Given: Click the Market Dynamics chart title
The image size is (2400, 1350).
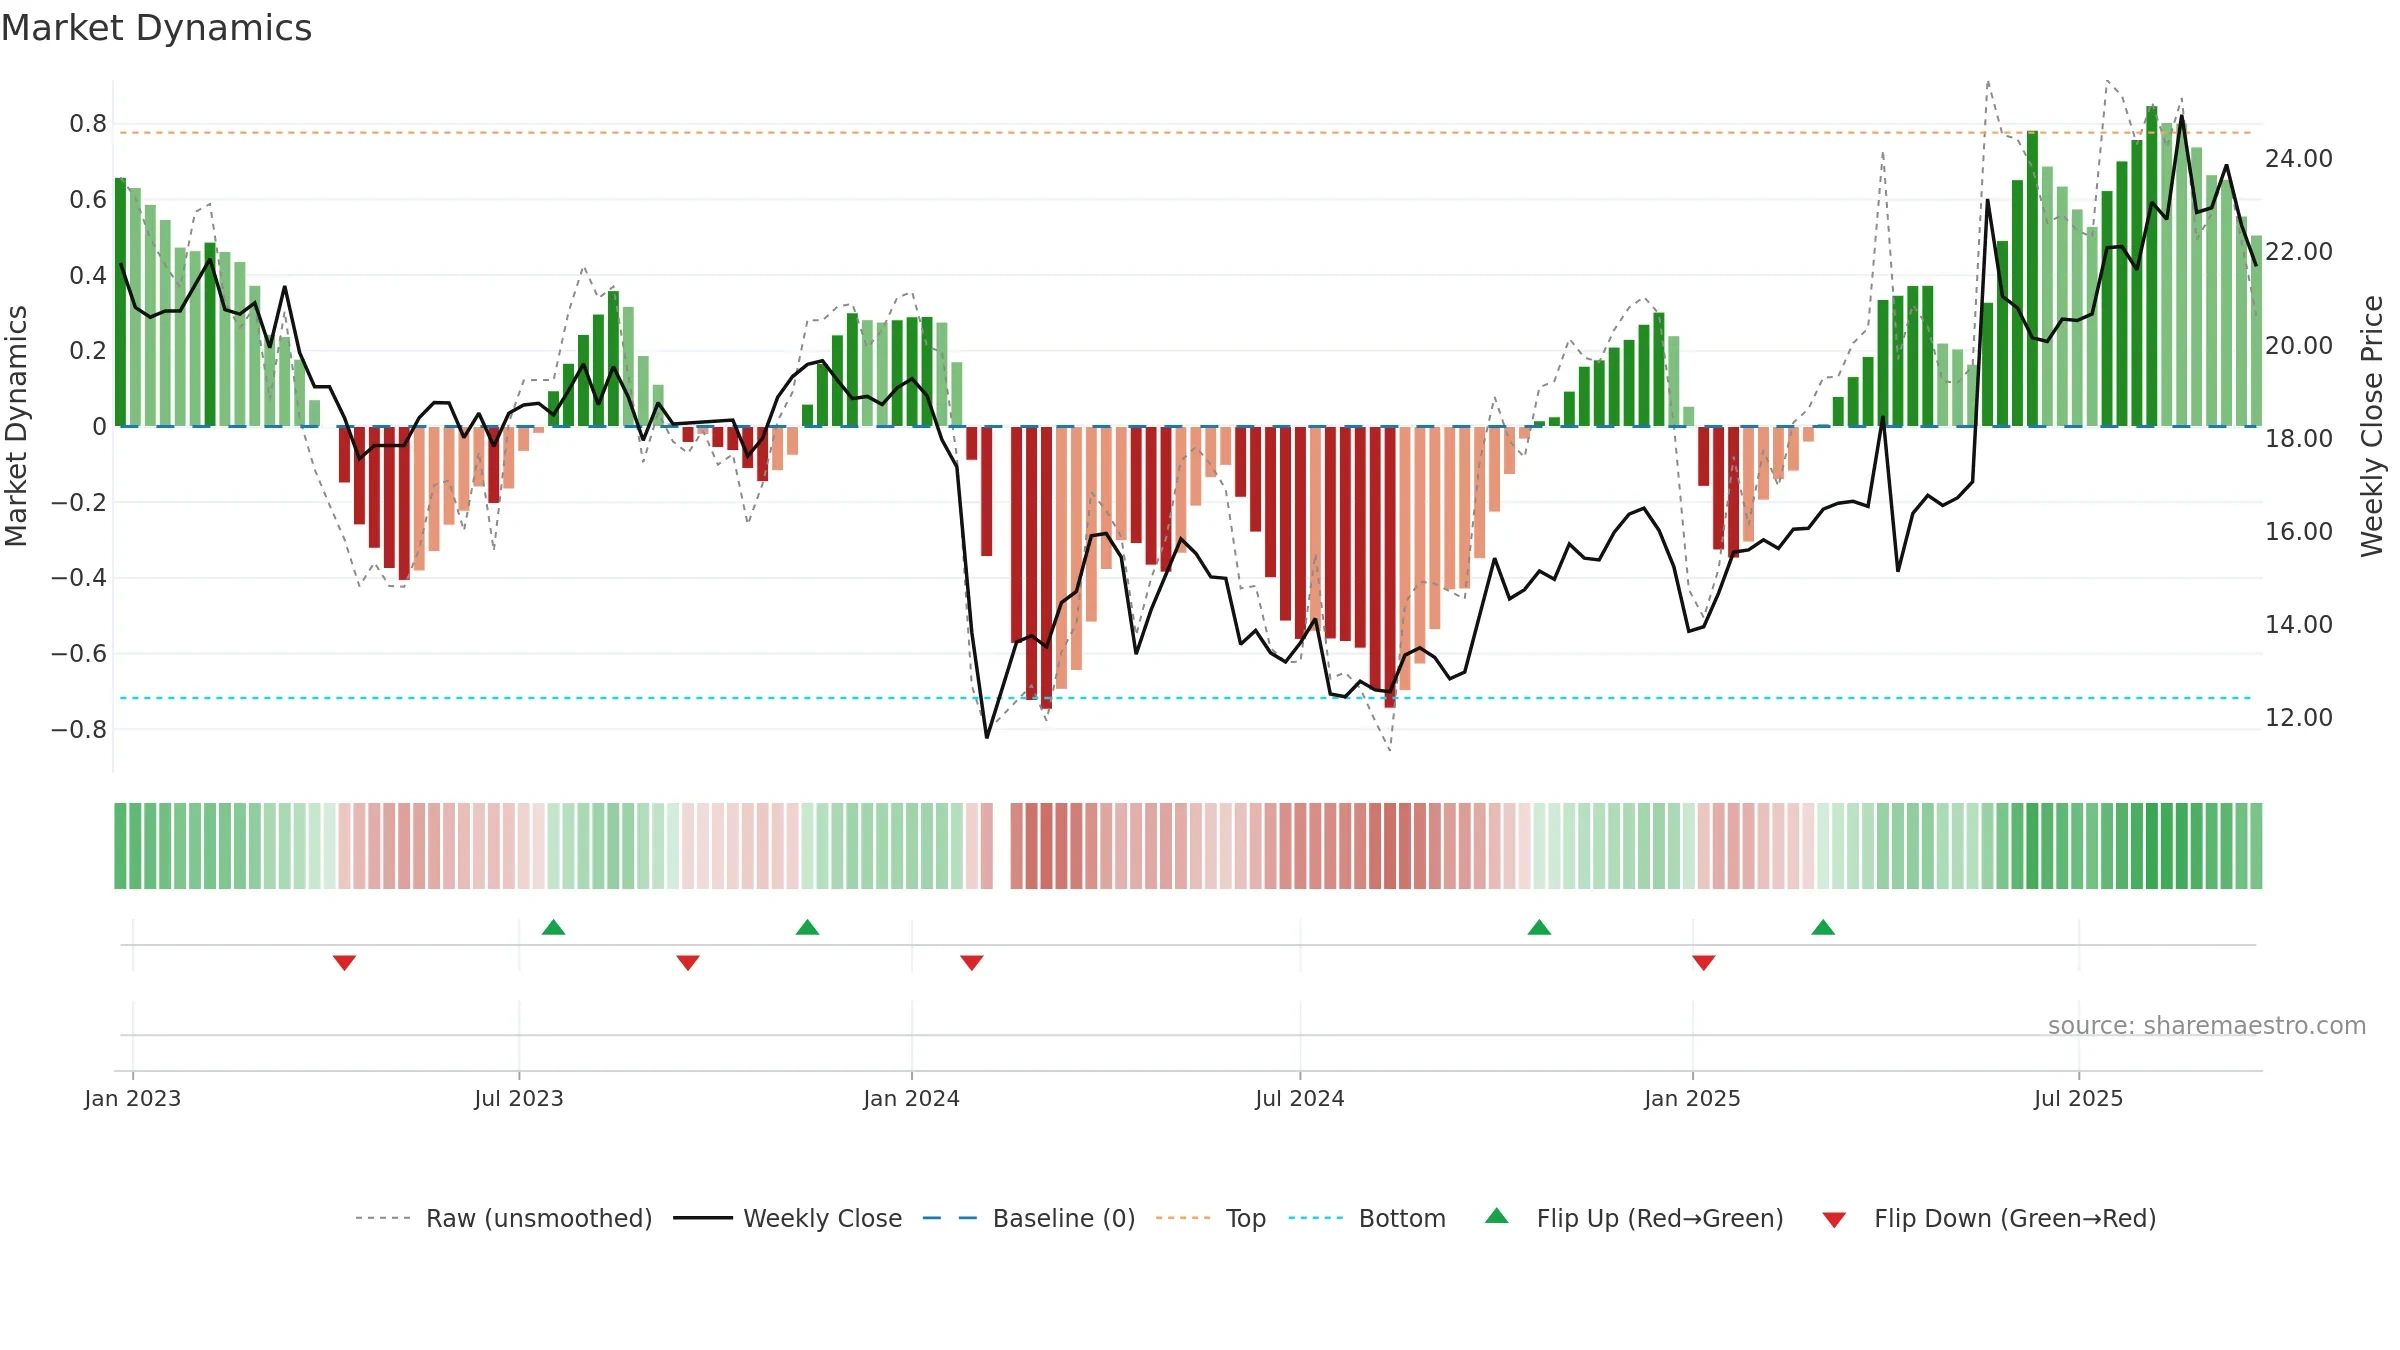Looking at the screenshot, I should click(x=156, y=28).
